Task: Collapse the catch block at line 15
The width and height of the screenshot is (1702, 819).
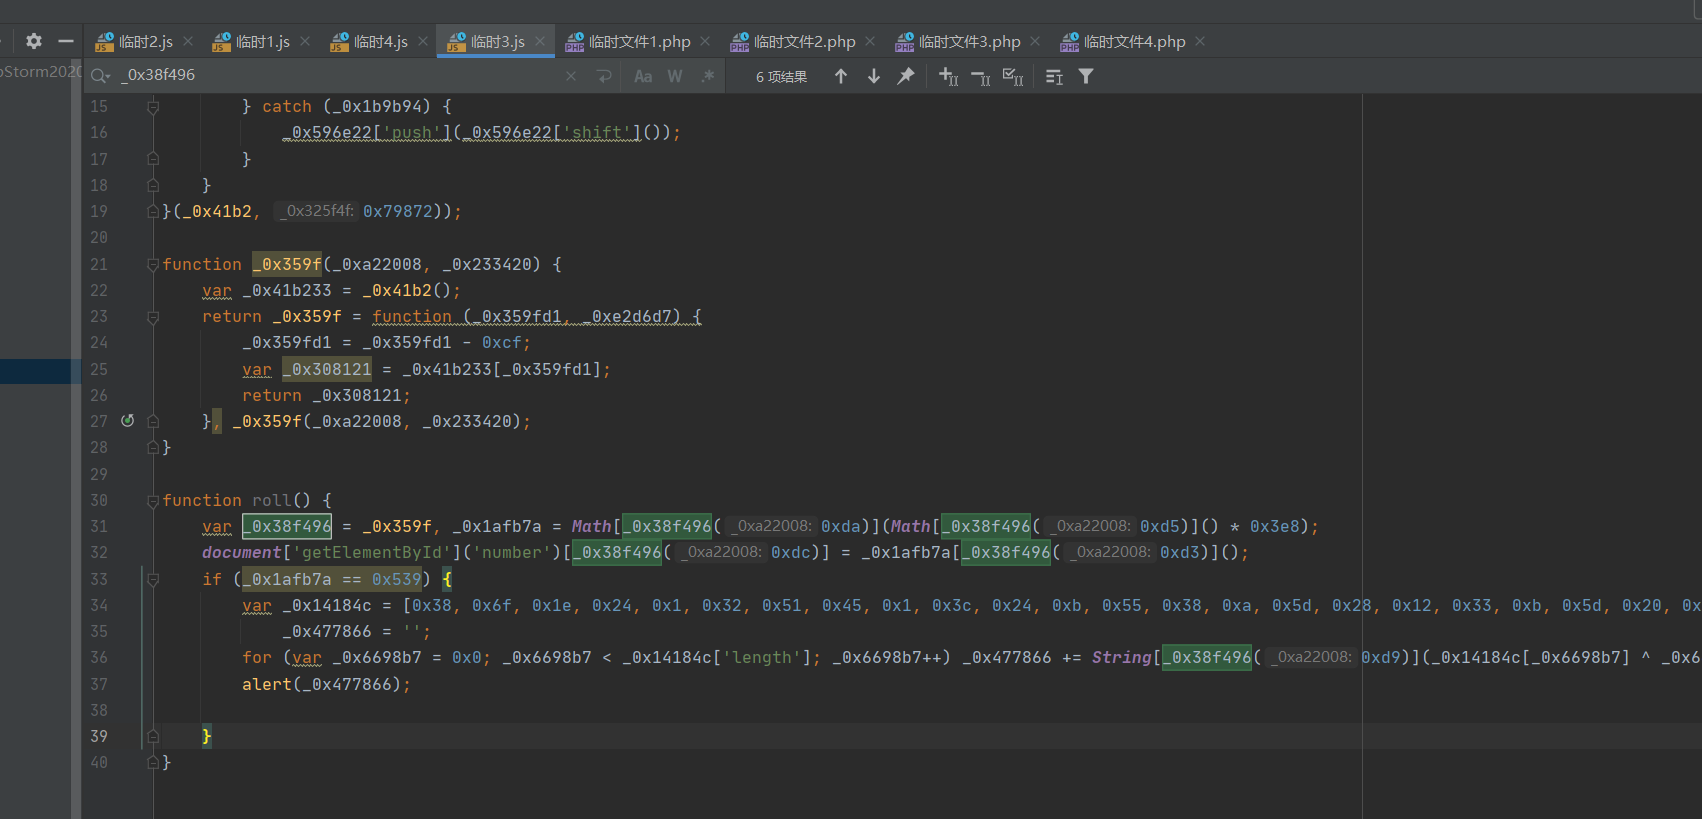Action: tap(153, 106)
